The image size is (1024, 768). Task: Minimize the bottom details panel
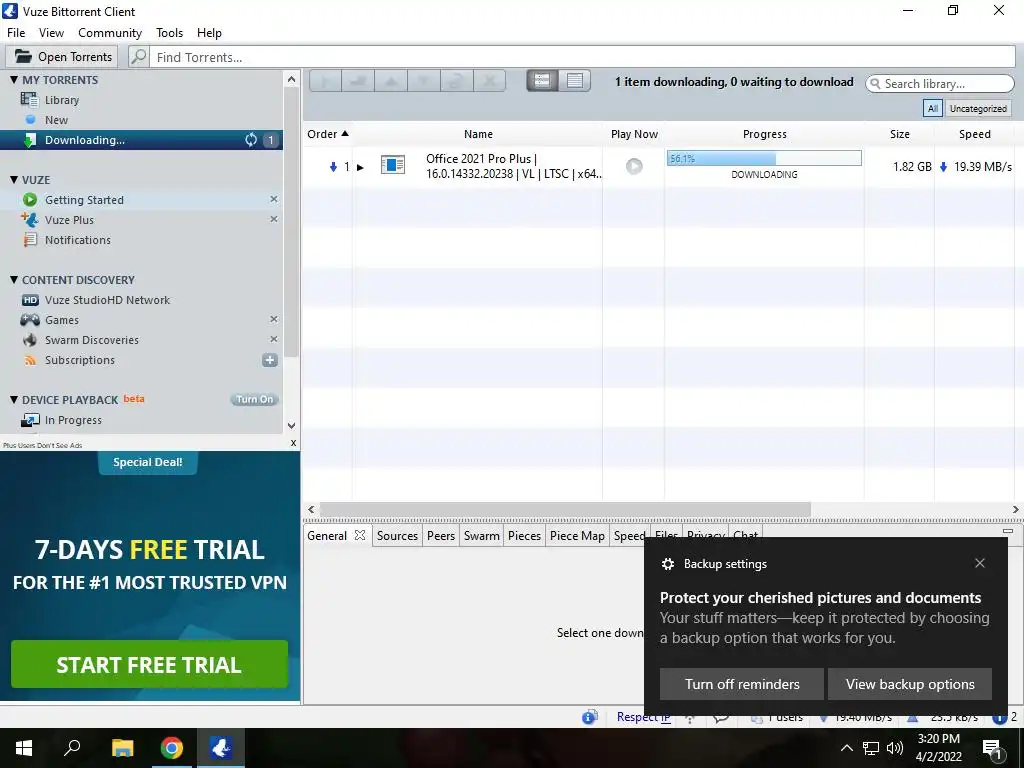tap(1008, 532)
